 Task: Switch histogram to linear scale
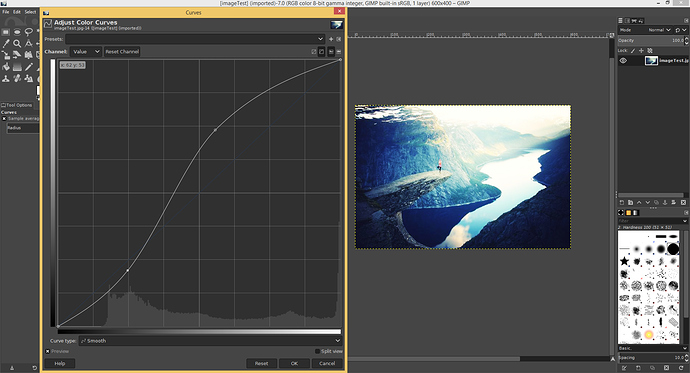(x=331, y=51)
